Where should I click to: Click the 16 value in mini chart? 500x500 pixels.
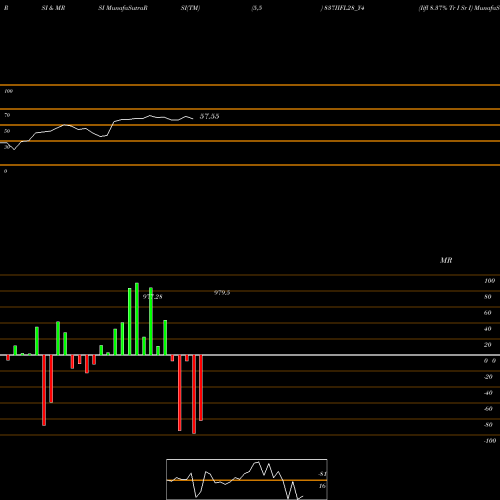tap(322, 486)
